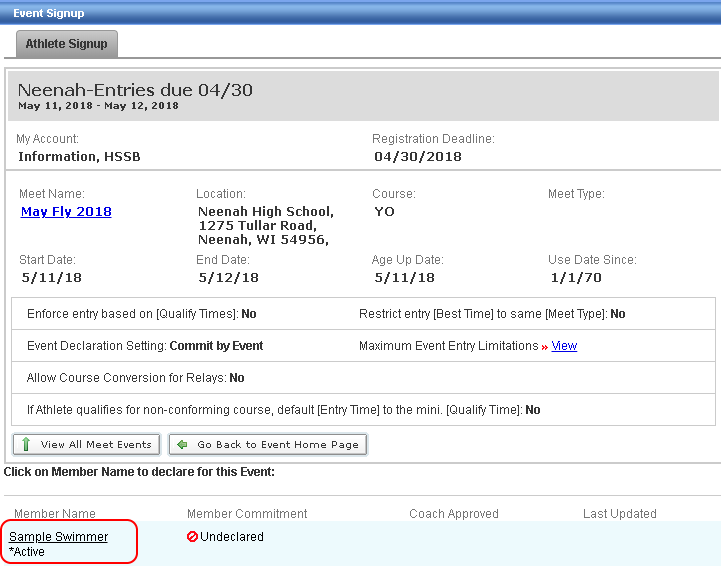Click green up-arrow icon on View All Meet Events
721x566 pixels.
[26, 444]
